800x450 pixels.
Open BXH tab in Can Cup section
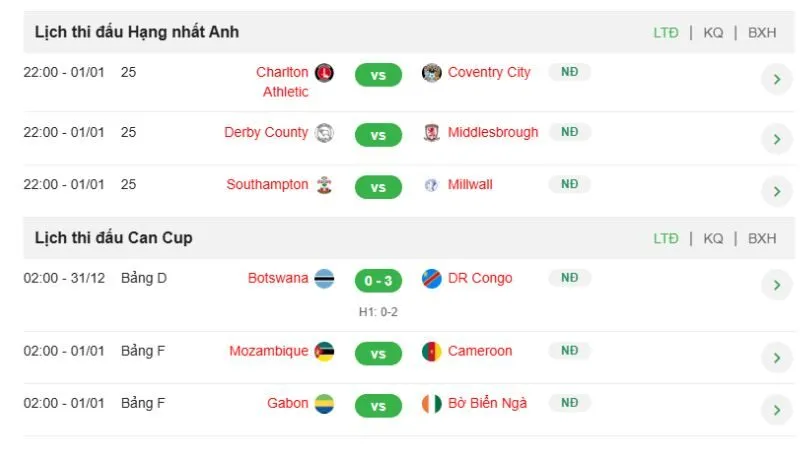click(762, 239)
